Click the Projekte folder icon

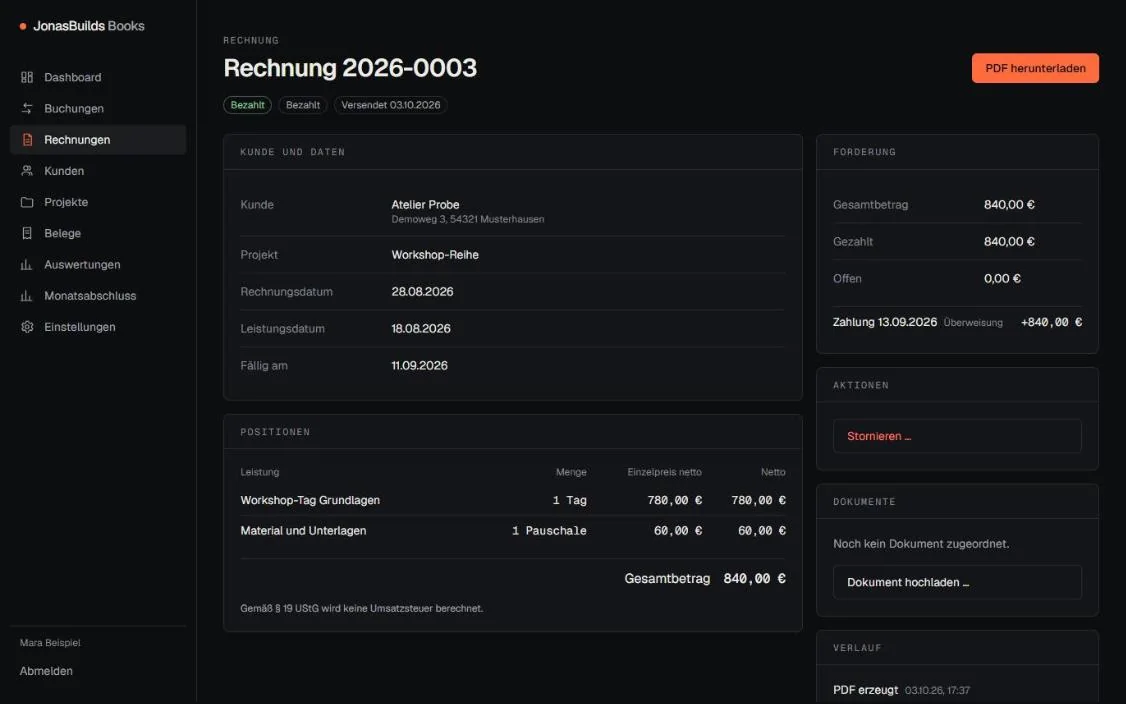(27, 202)
